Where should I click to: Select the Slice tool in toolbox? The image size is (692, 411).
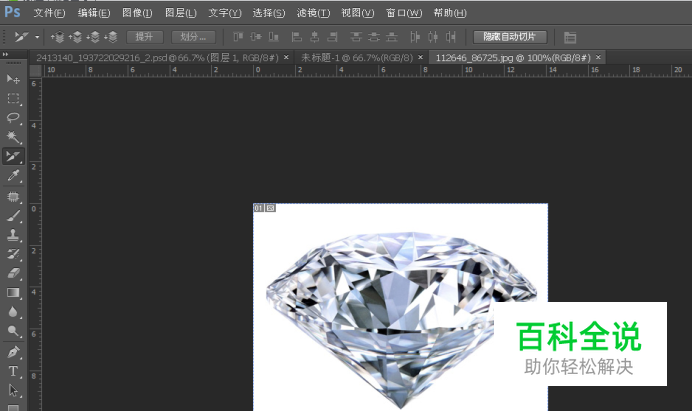[x=13, y=156]
